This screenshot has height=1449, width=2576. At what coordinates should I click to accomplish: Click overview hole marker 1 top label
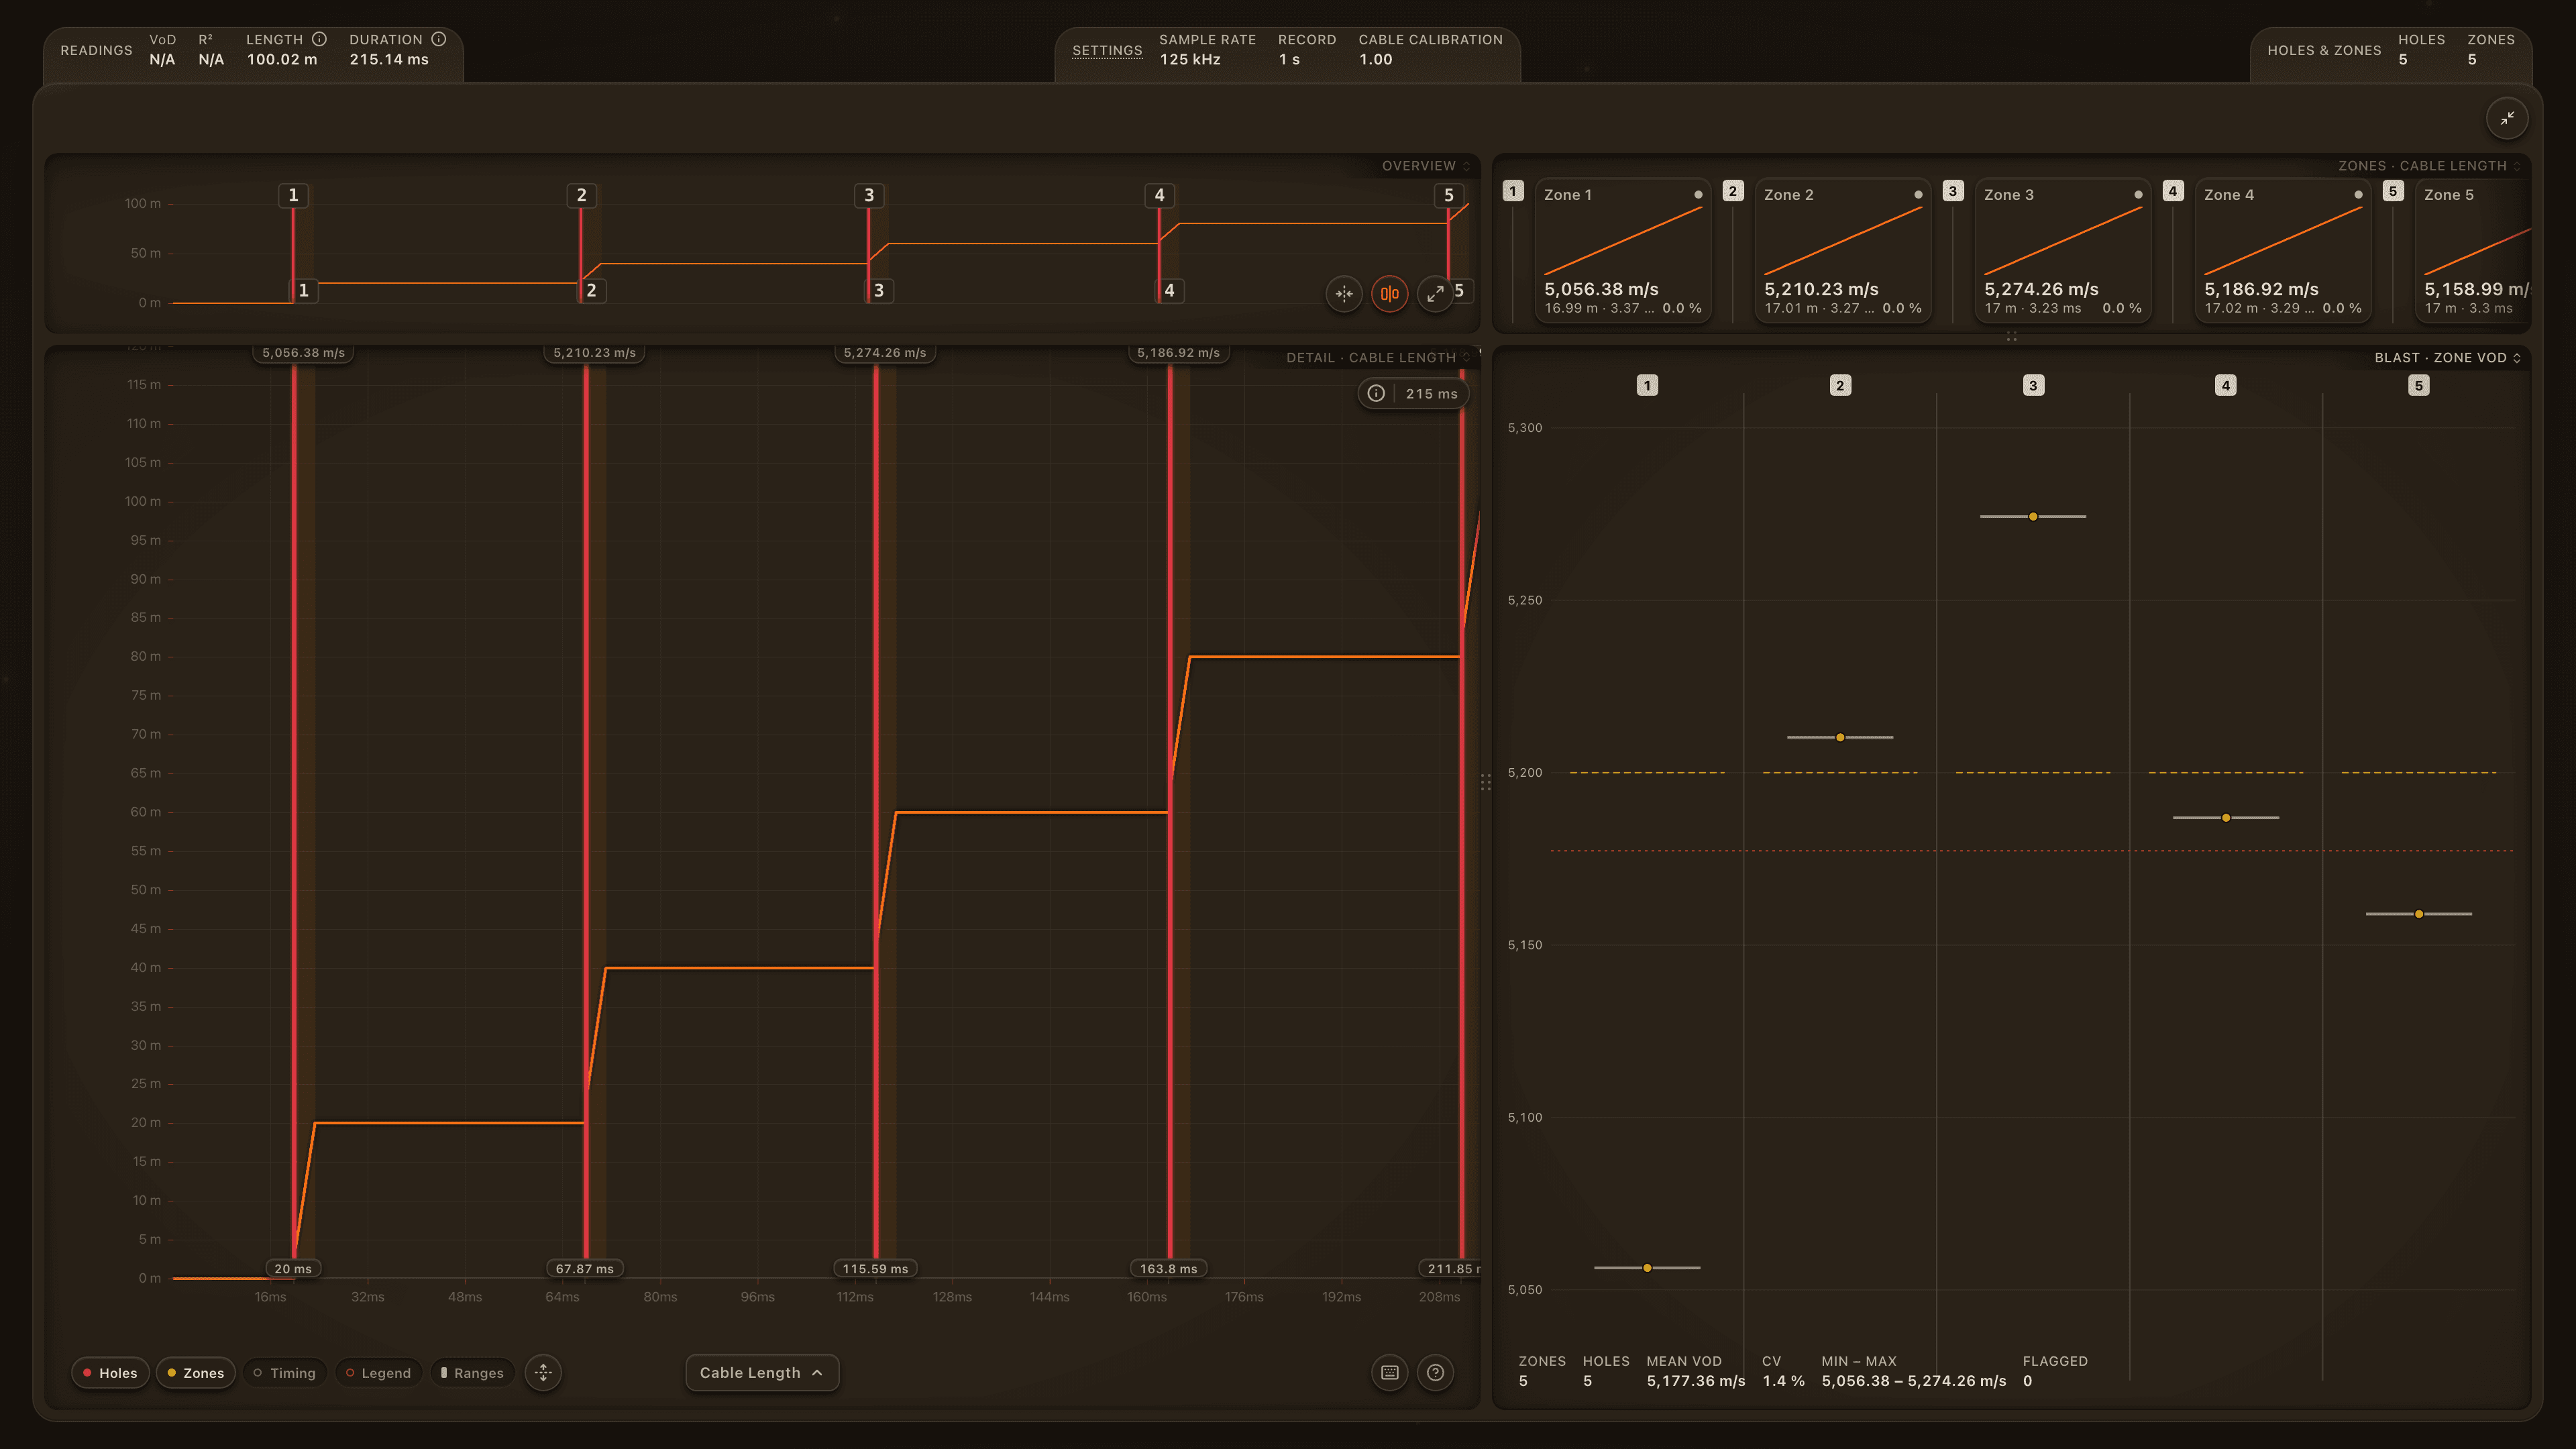[x=293, y=195]
